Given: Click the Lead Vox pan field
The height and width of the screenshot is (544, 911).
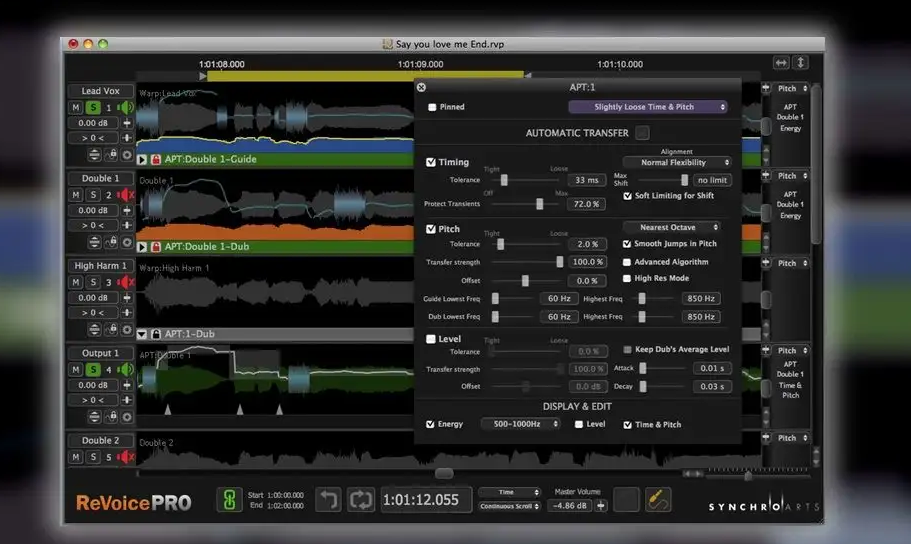Looking at the screenshot, I should point(93,138).
